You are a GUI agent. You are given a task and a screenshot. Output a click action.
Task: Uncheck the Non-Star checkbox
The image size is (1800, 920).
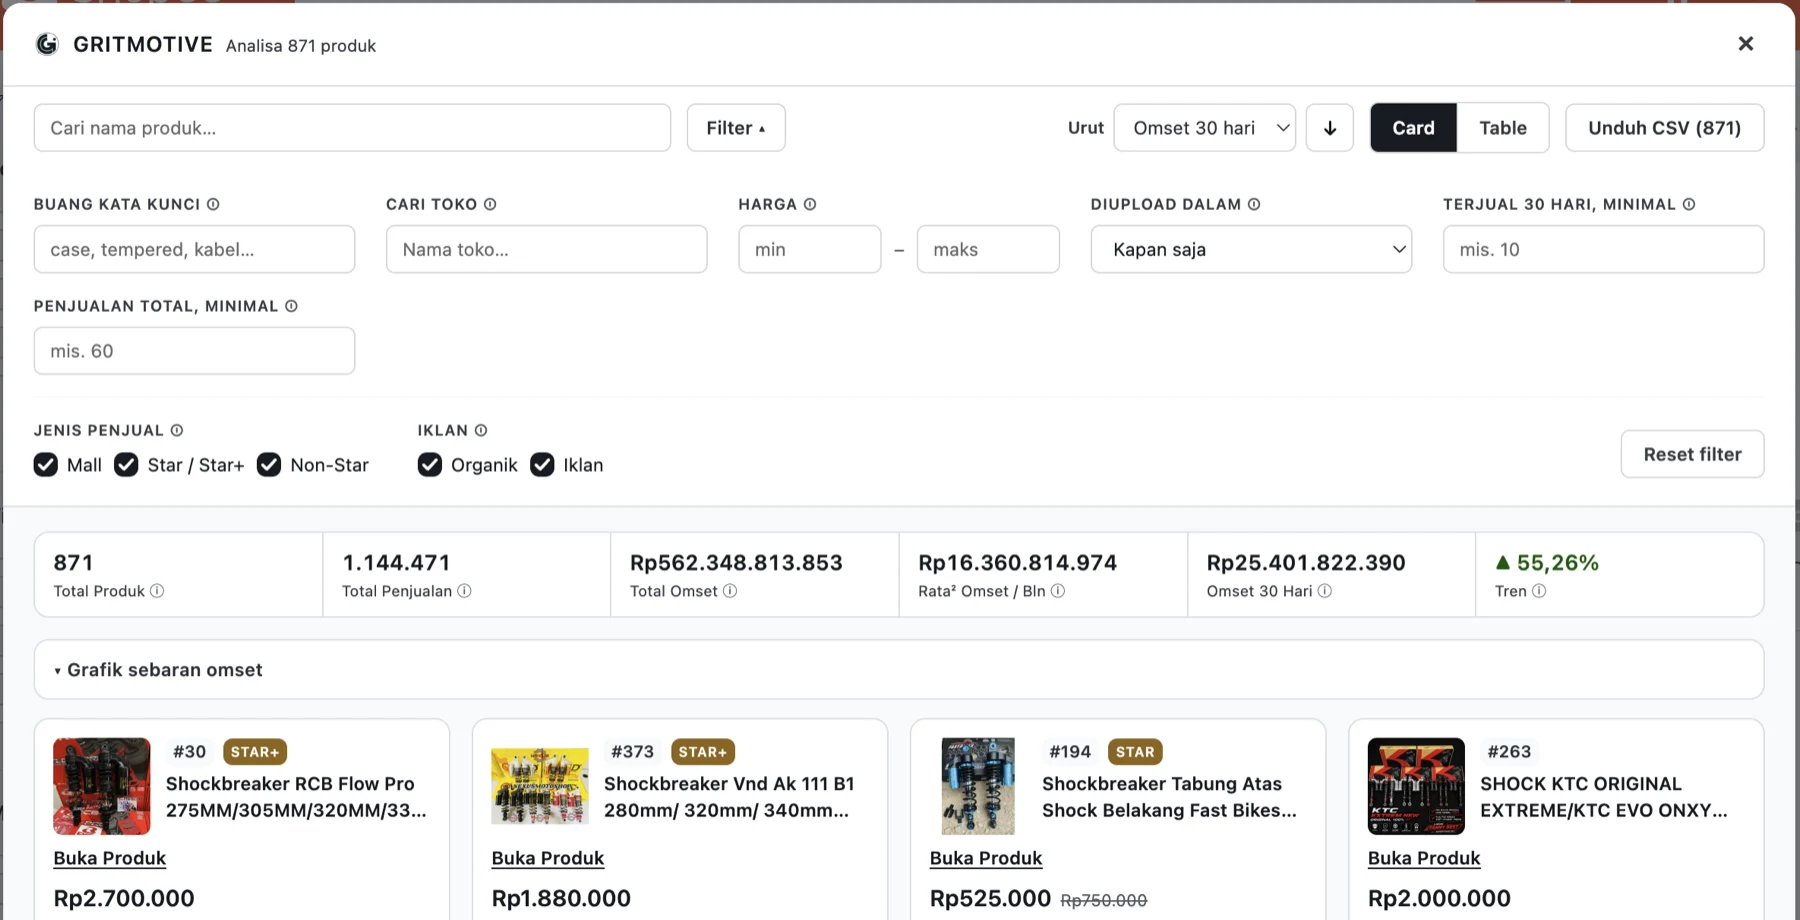pyautogui.click(x=269, y=465)
